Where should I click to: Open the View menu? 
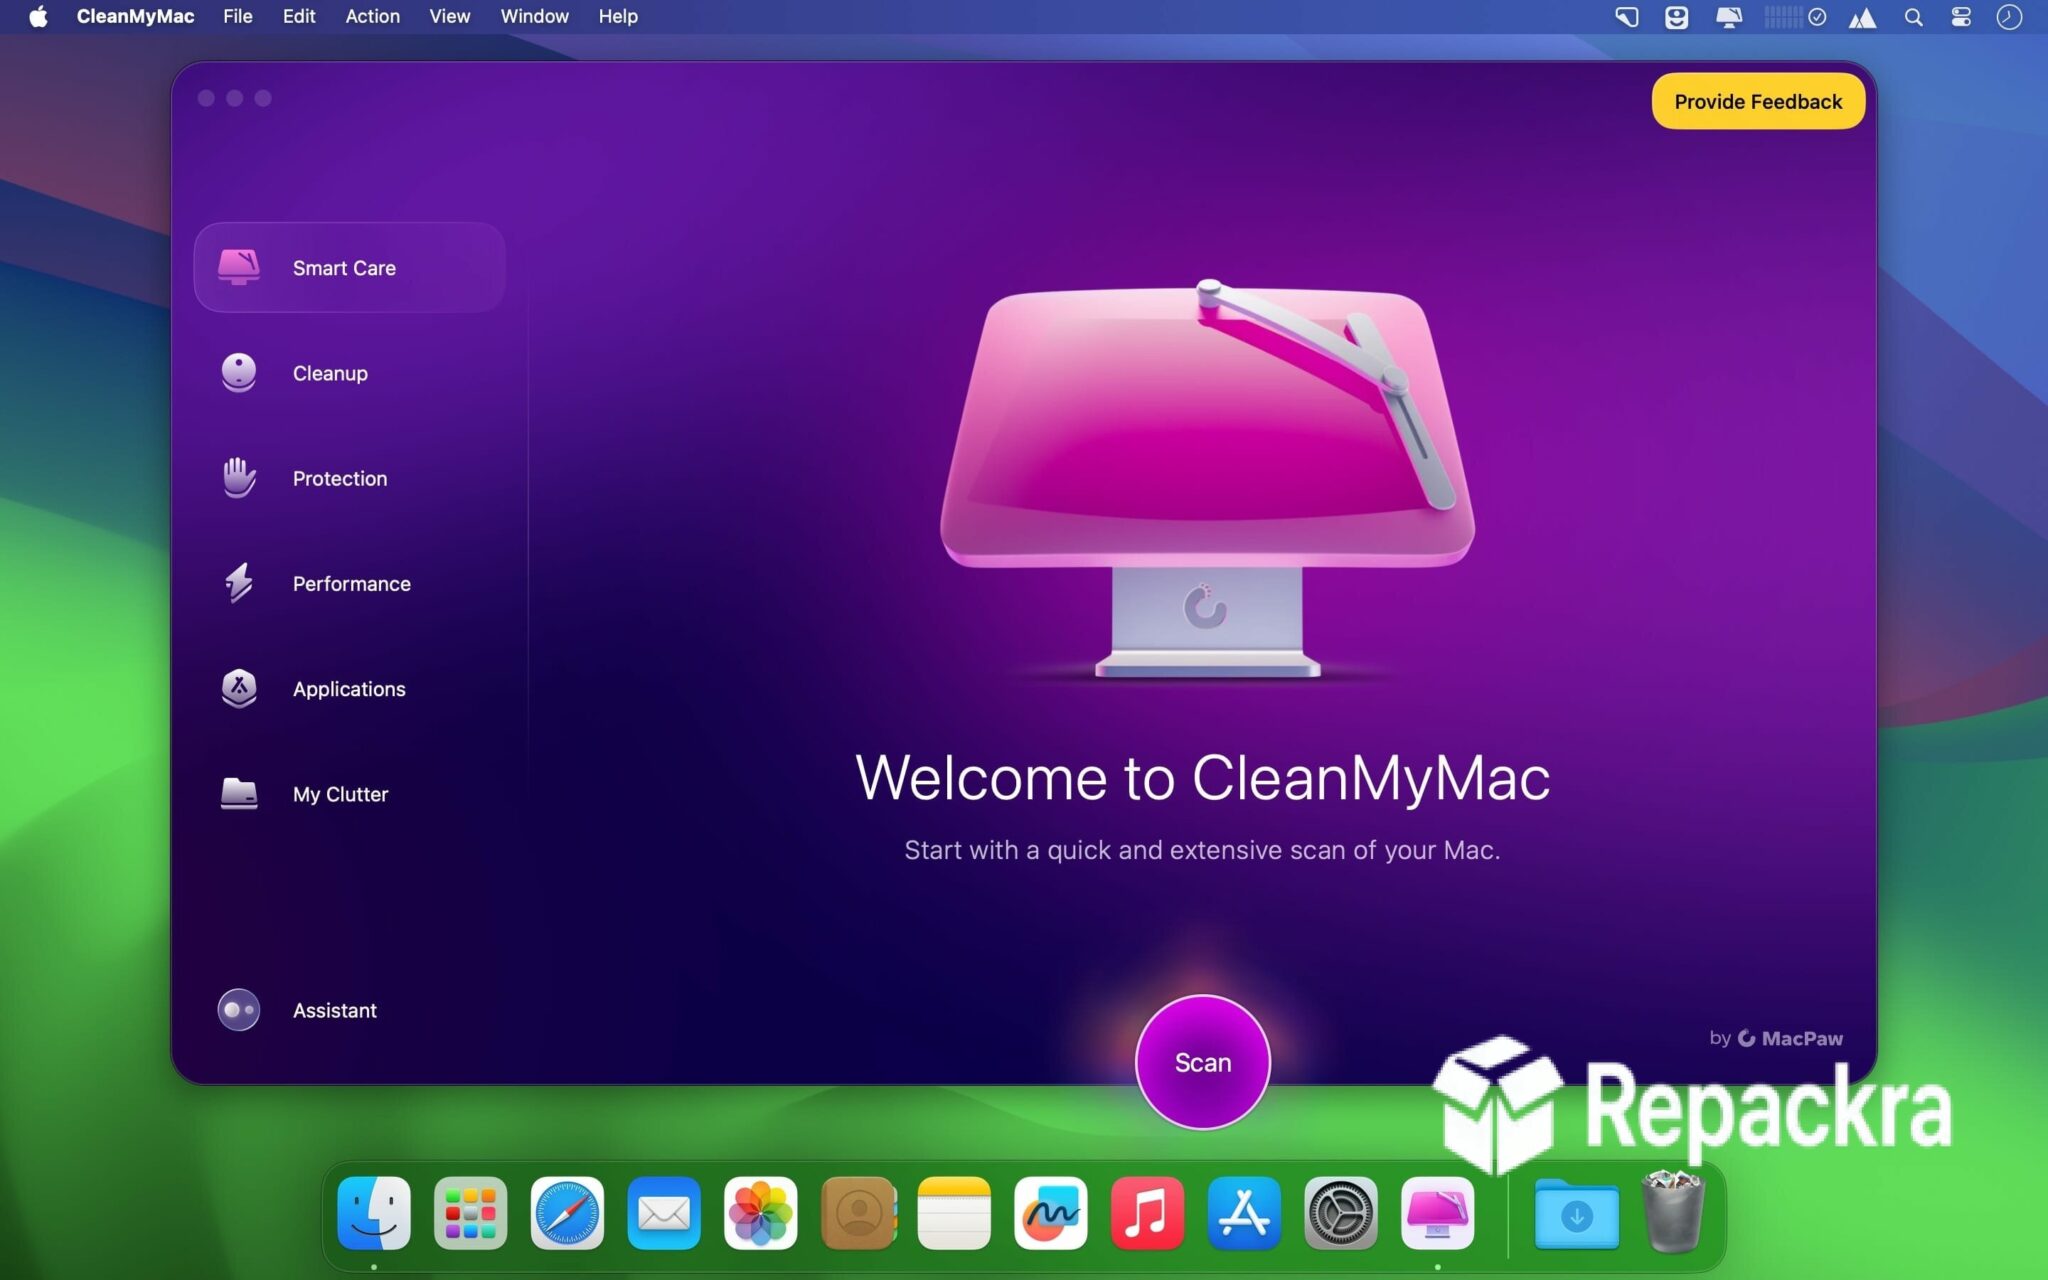coord(450,17)
